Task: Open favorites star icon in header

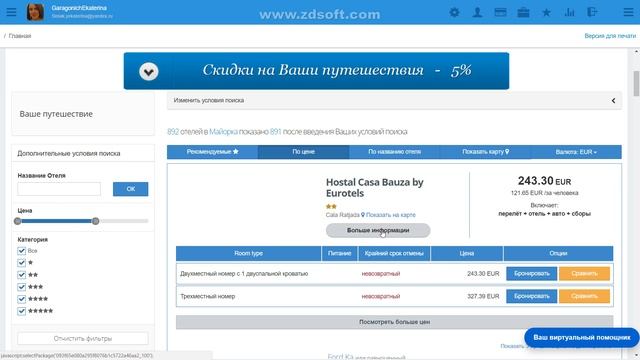Action: [546, 13]
